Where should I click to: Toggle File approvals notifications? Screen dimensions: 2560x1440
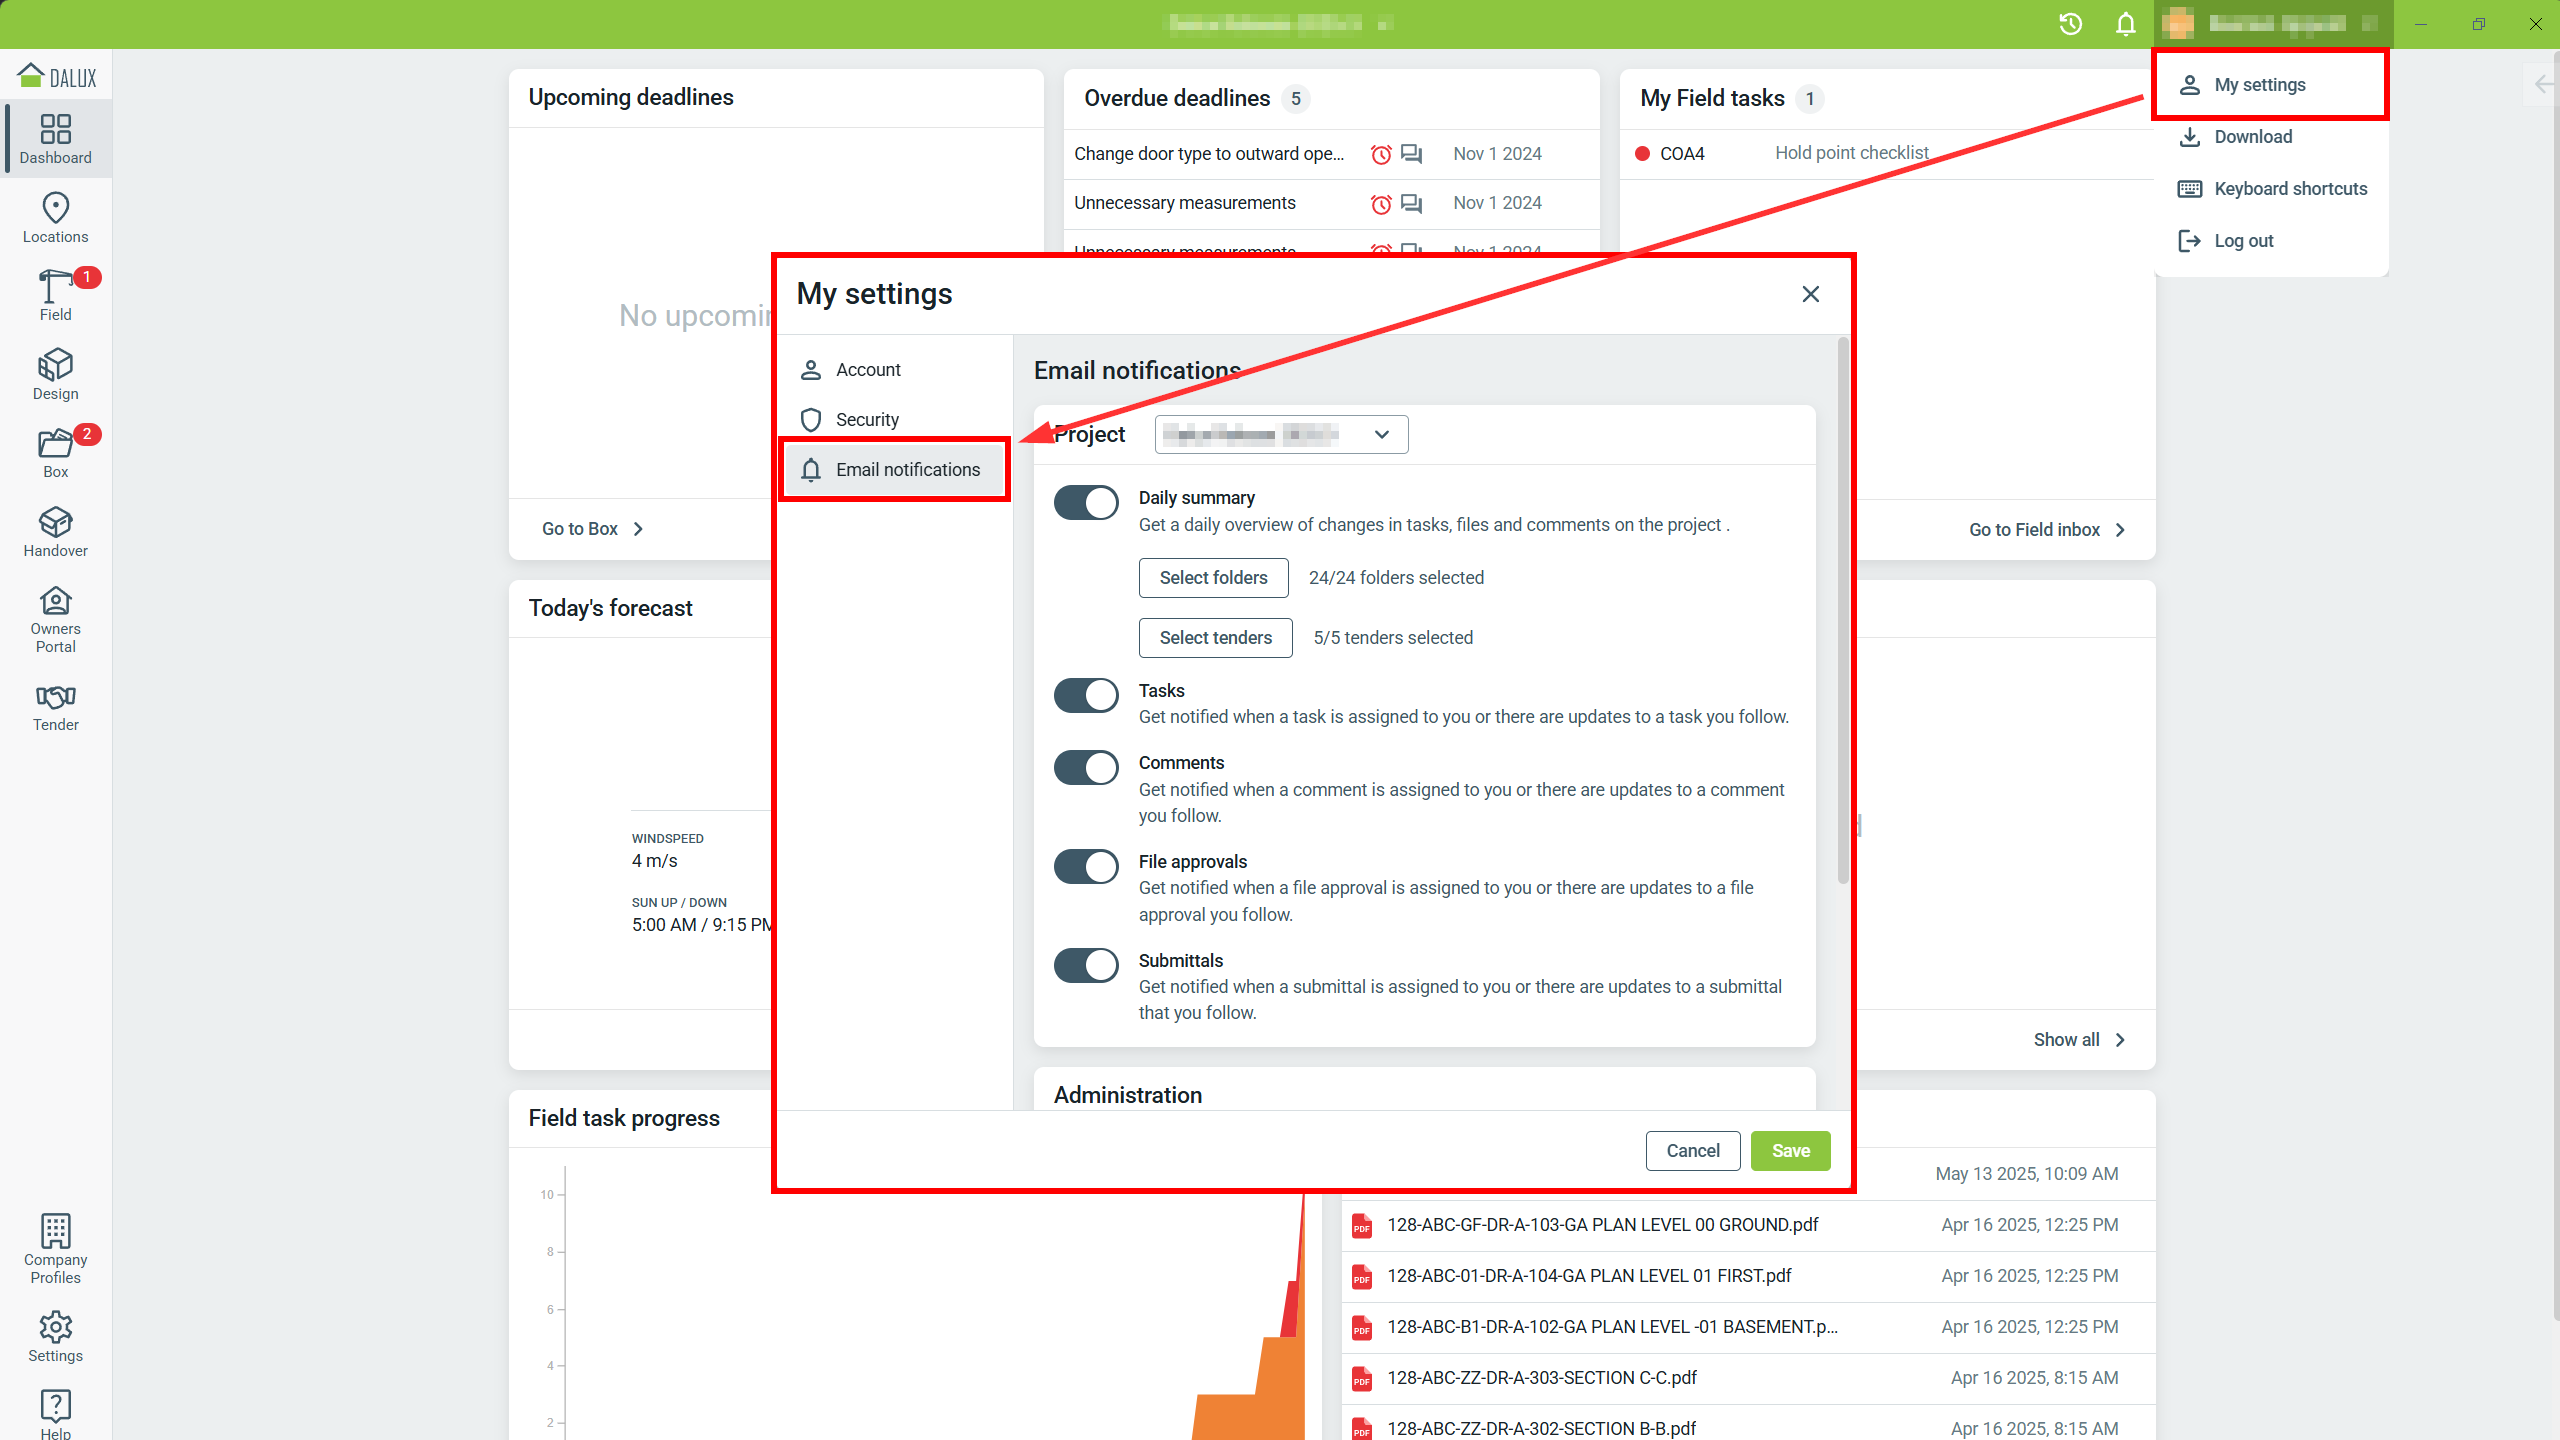click(1086, 866)
